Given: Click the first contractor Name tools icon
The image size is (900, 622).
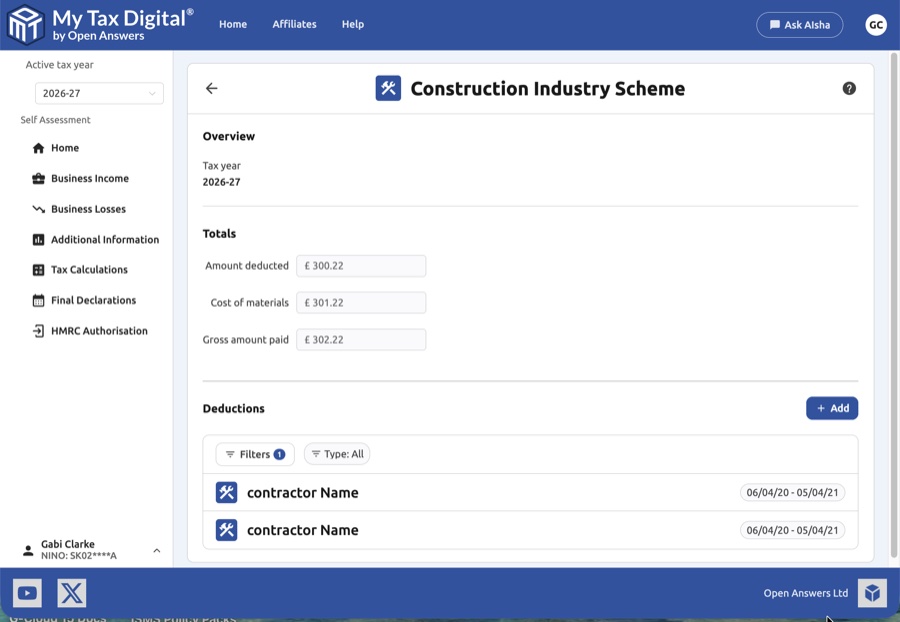Looking at the screenshot, I should coord(227,493).
